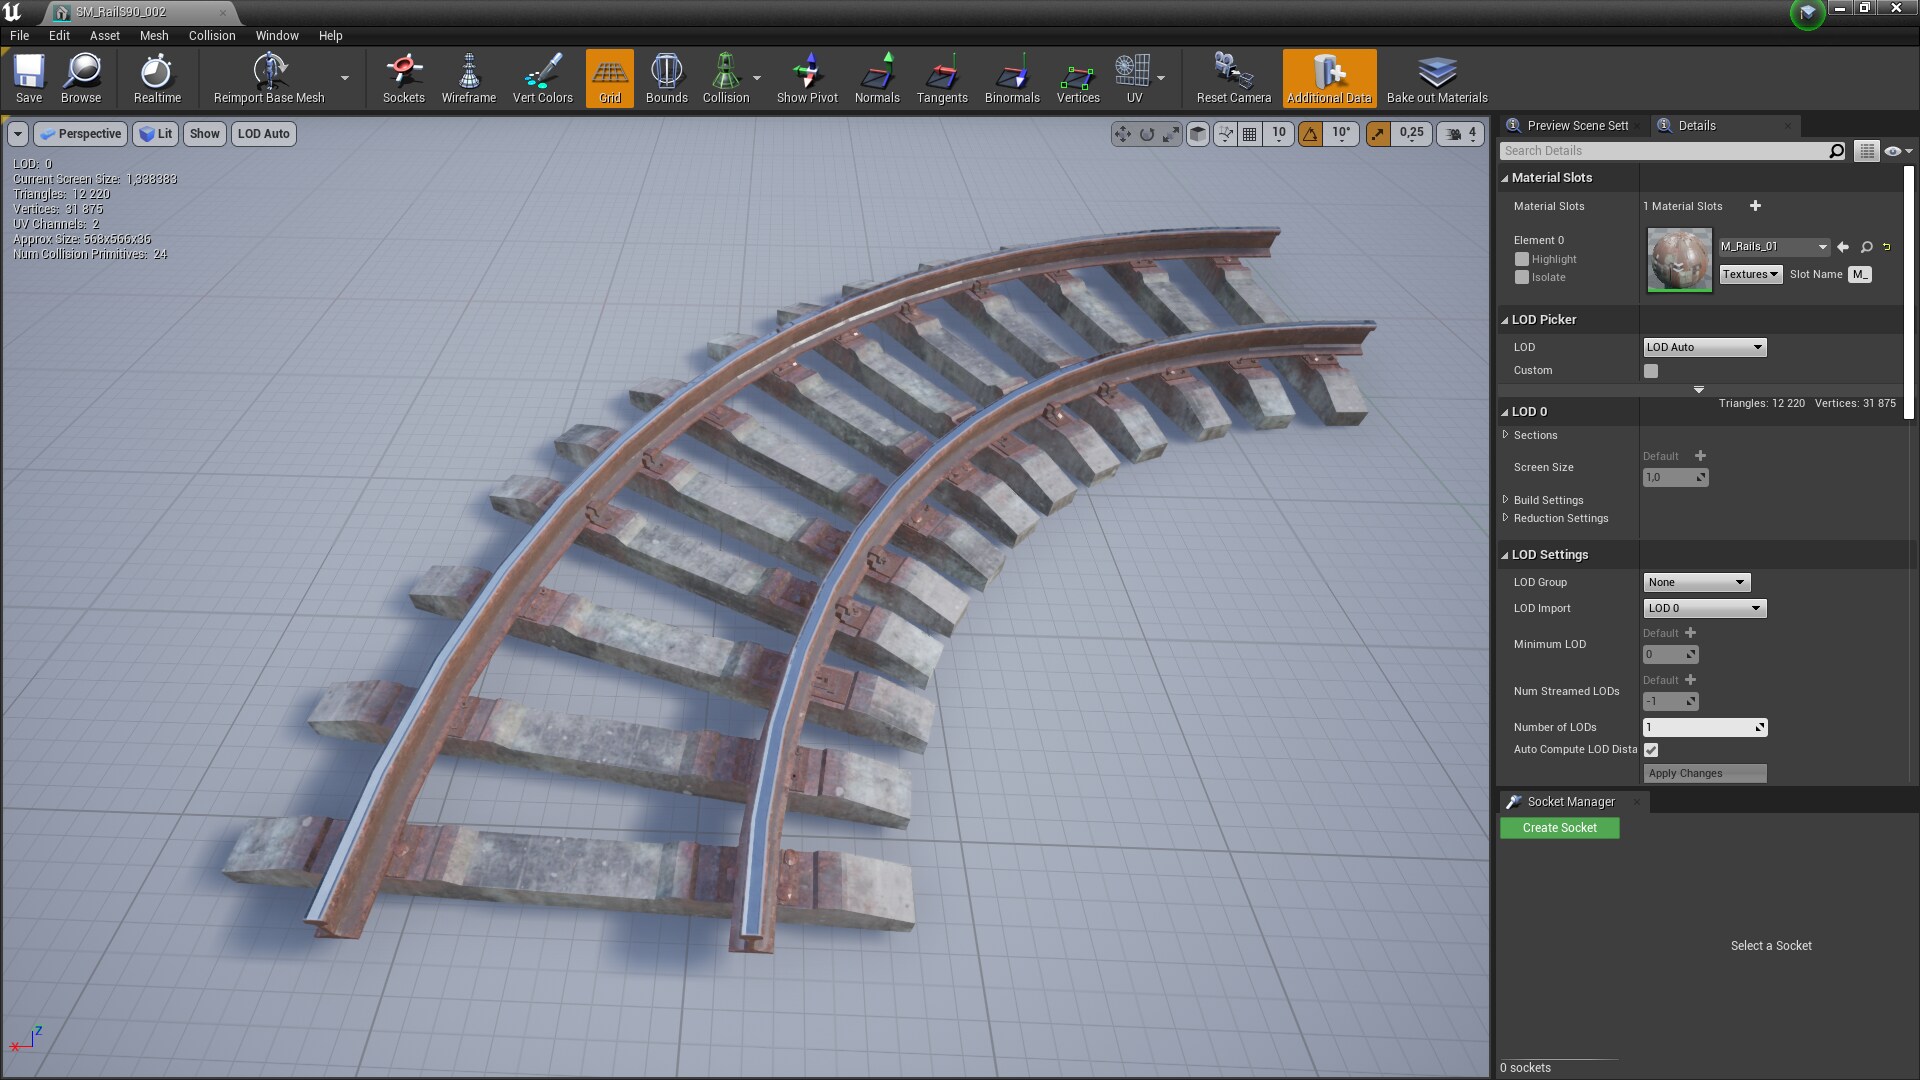The image size is (1920, 1080).
Task: Check the Isolate checkbox
Action: click(x=1522, y=278)
